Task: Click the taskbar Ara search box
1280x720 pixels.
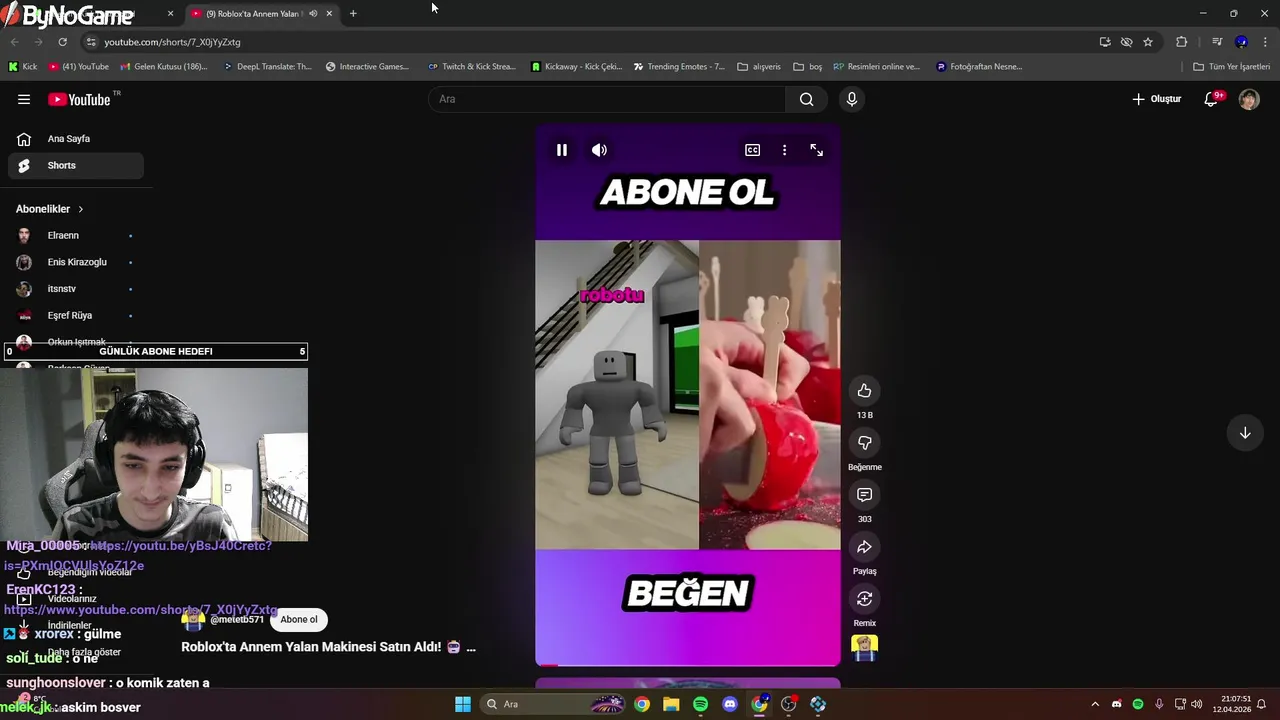Action: pos(552,704)
